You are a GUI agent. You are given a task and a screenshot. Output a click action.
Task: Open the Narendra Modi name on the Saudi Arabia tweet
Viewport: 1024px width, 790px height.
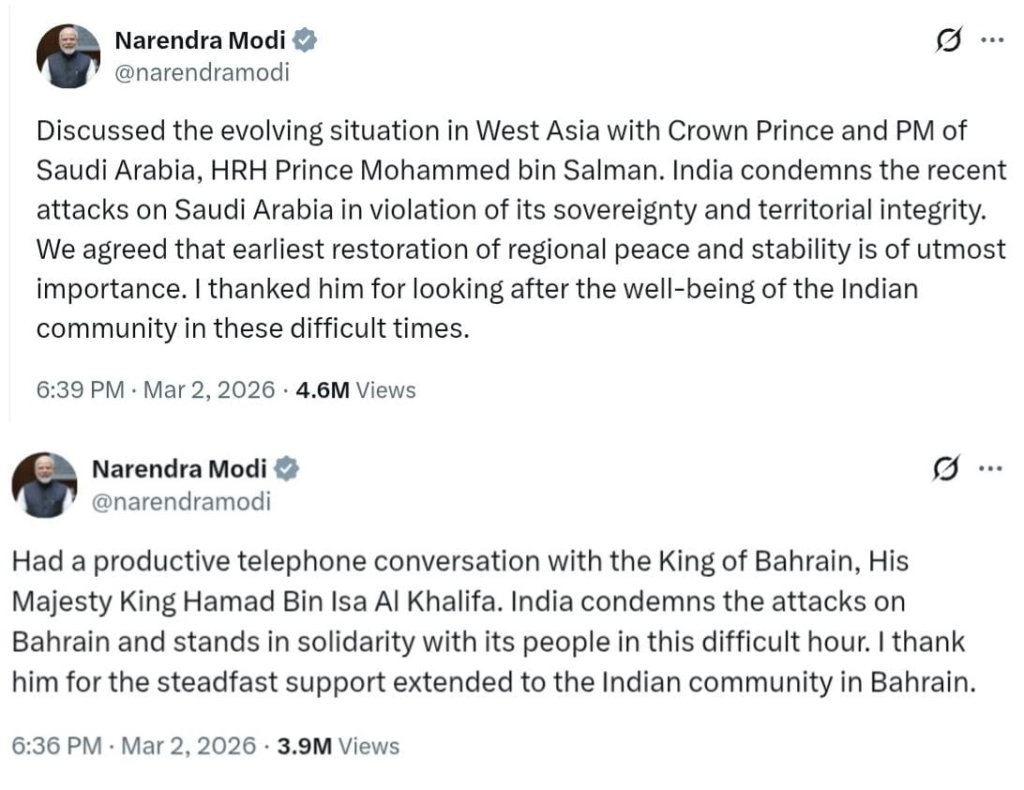[200, 41]
